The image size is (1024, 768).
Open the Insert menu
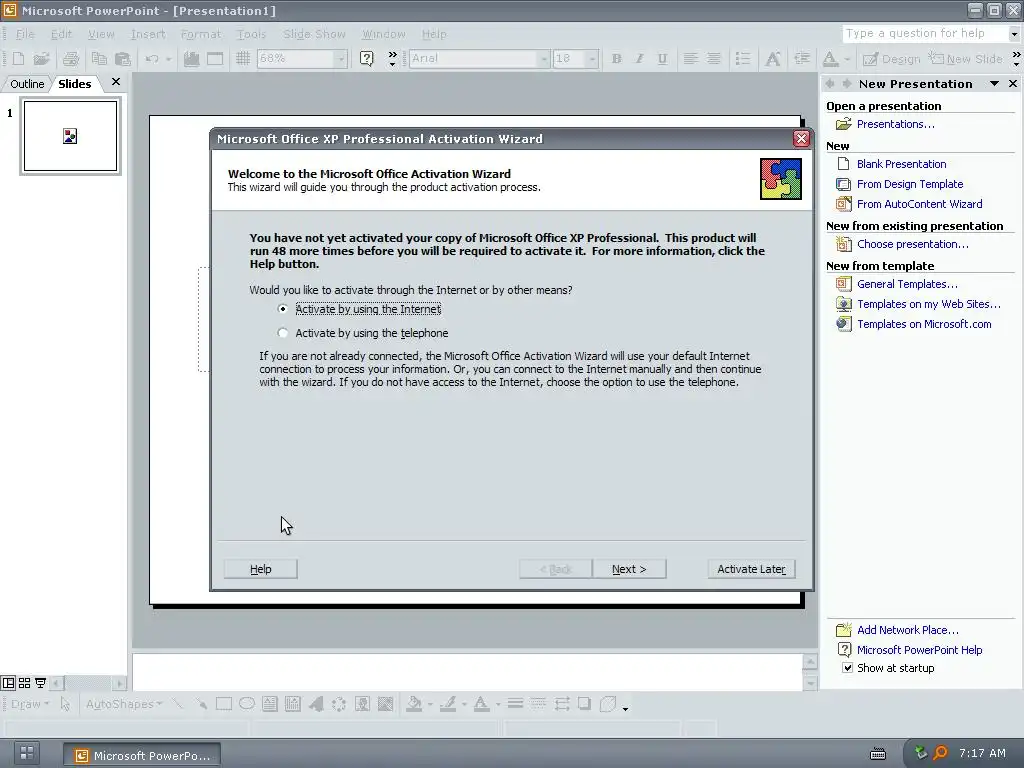coord(148,34)
